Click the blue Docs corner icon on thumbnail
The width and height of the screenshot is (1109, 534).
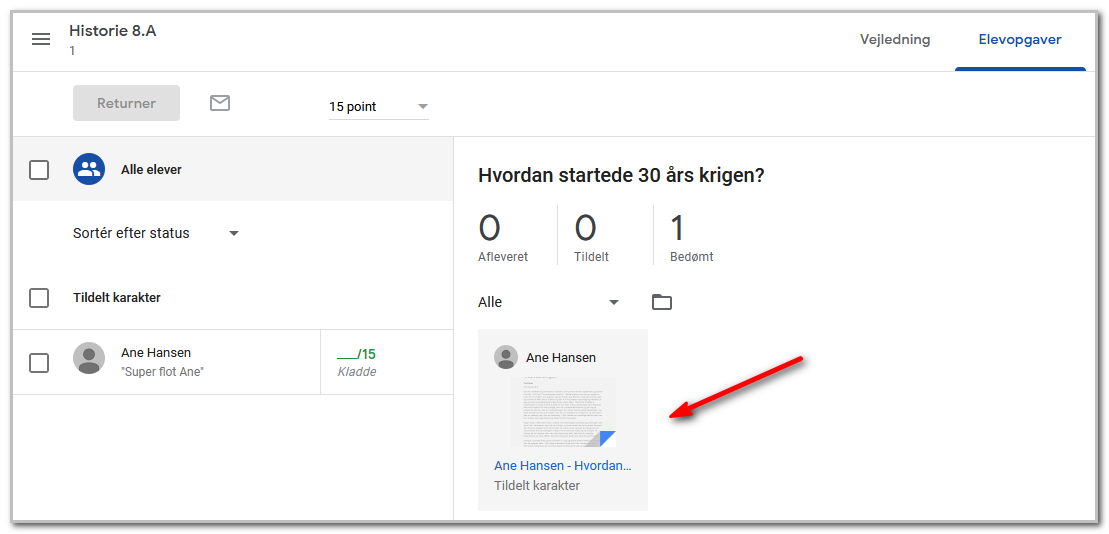[607, 439]
